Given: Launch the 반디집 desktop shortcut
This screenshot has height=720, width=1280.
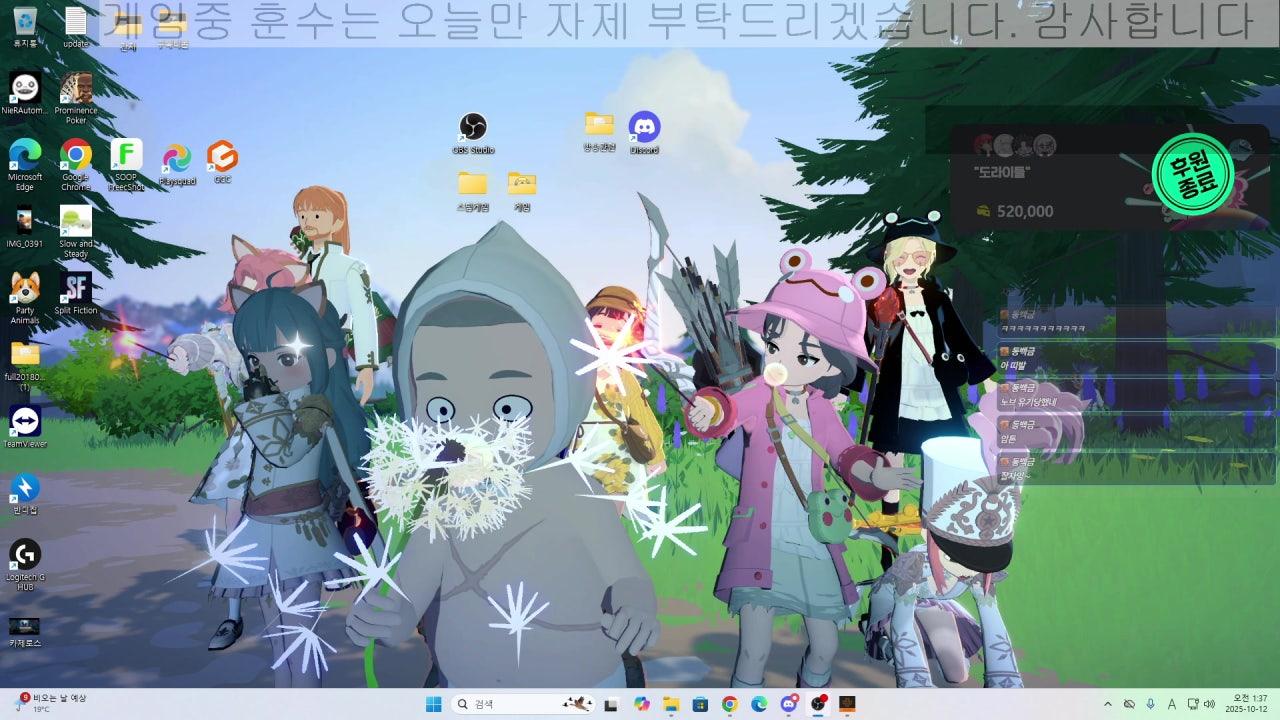Looking at the screenshot, I should 25,493.
